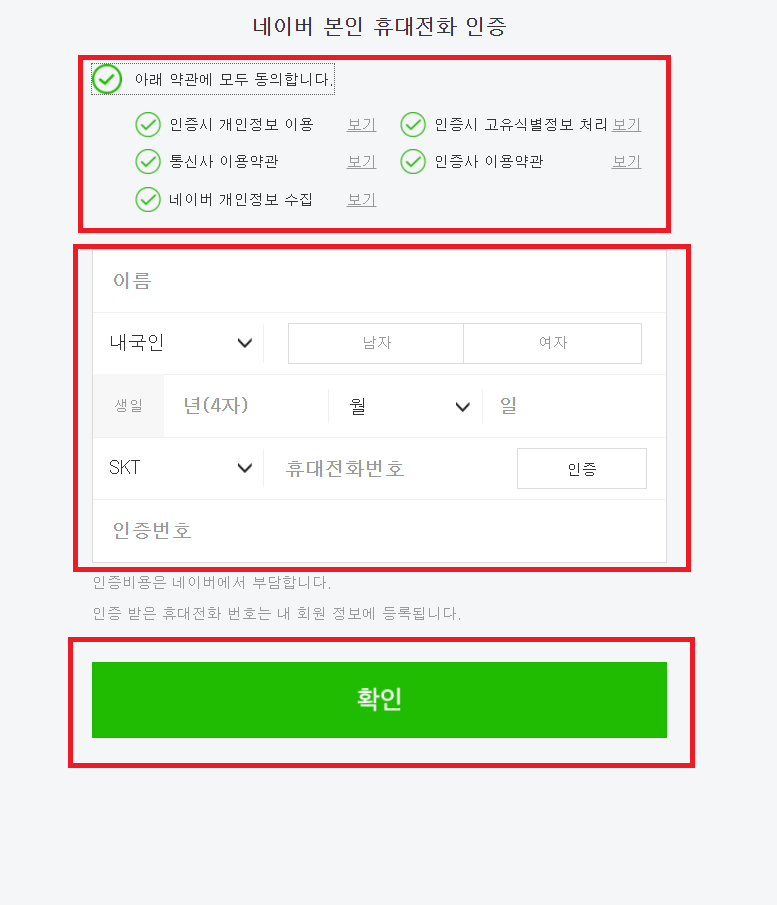View 통신사 이용약관 terms via 보기
Viewport: 777px width, 905px height.
click(x=361, y=162)
